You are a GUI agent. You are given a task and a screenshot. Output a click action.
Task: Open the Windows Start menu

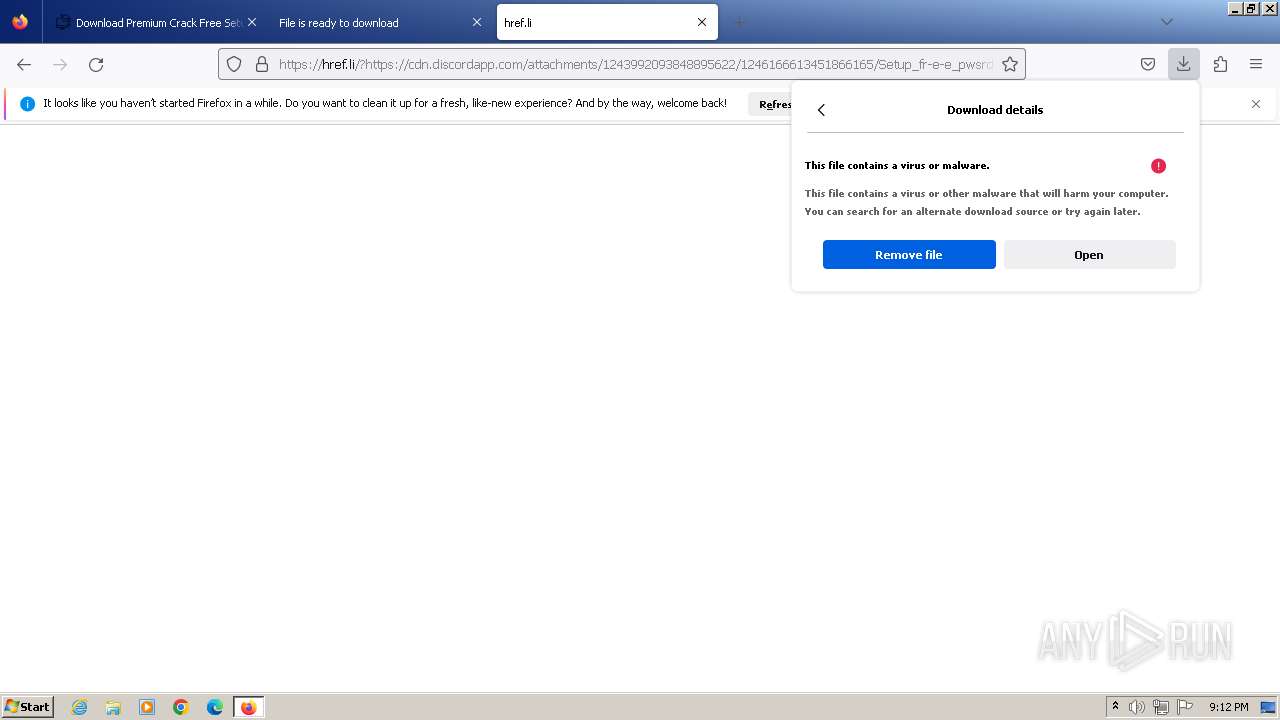(27, 707)
